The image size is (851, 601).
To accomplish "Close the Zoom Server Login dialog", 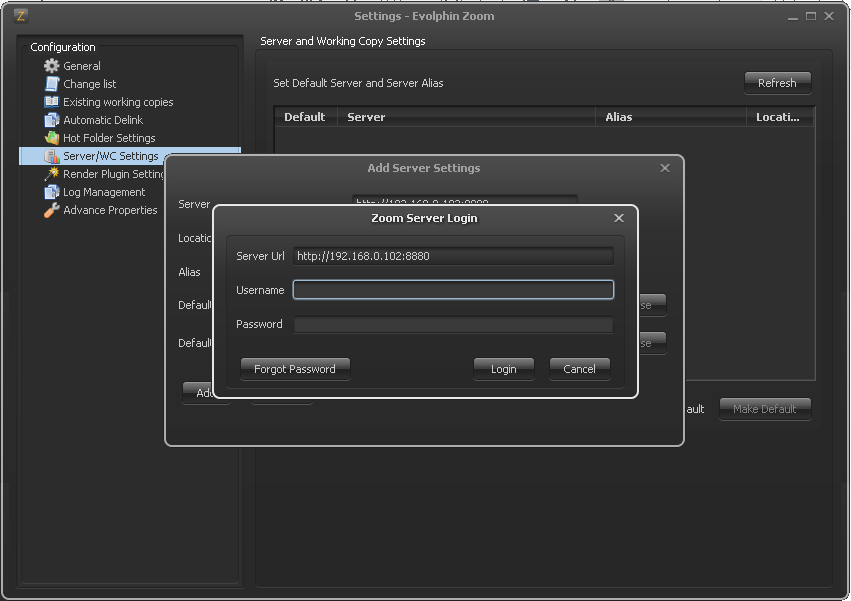I will (x=619, y=218).
